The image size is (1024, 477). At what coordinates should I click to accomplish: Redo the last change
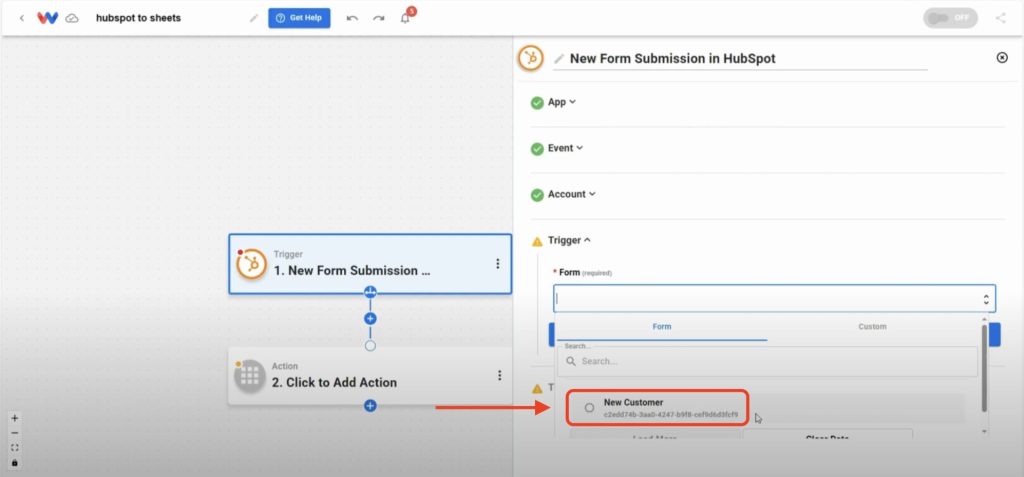[x=379, y=18]
